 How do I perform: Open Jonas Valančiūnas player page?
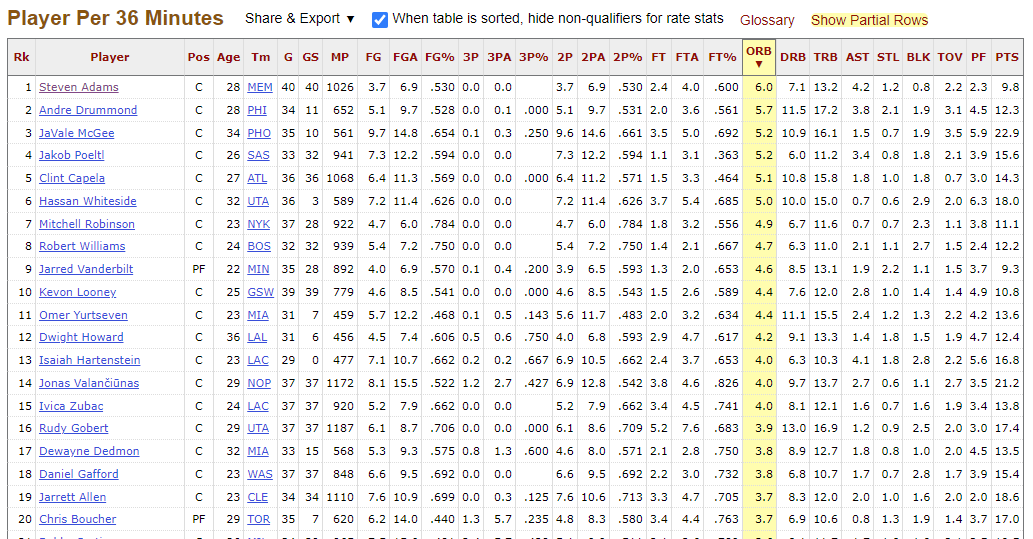tap(88, 383)
